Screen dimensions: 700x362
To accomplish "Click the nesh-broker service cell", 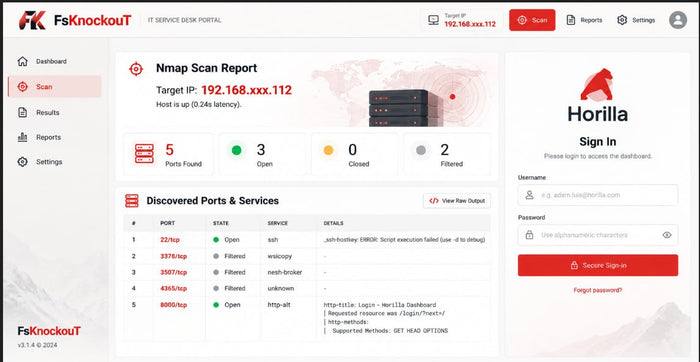I will [x=285, y=272].
